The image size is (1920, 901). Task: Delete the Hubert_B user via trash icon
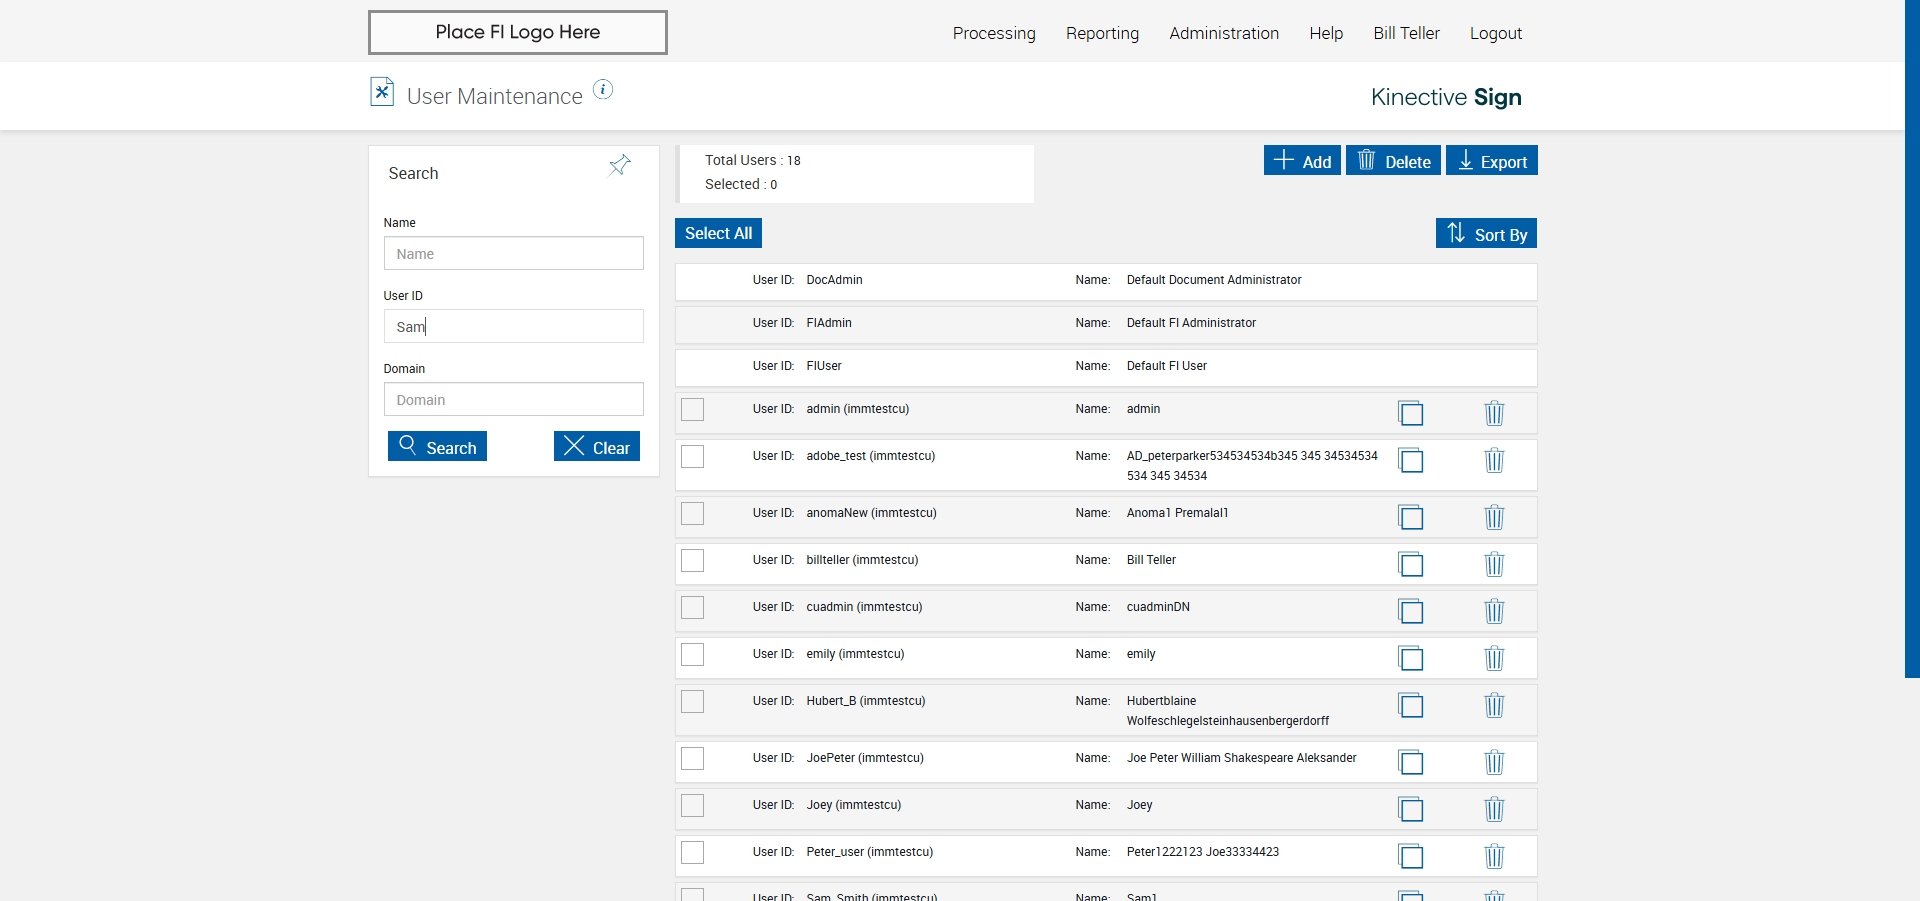[x=1494, y=705]
